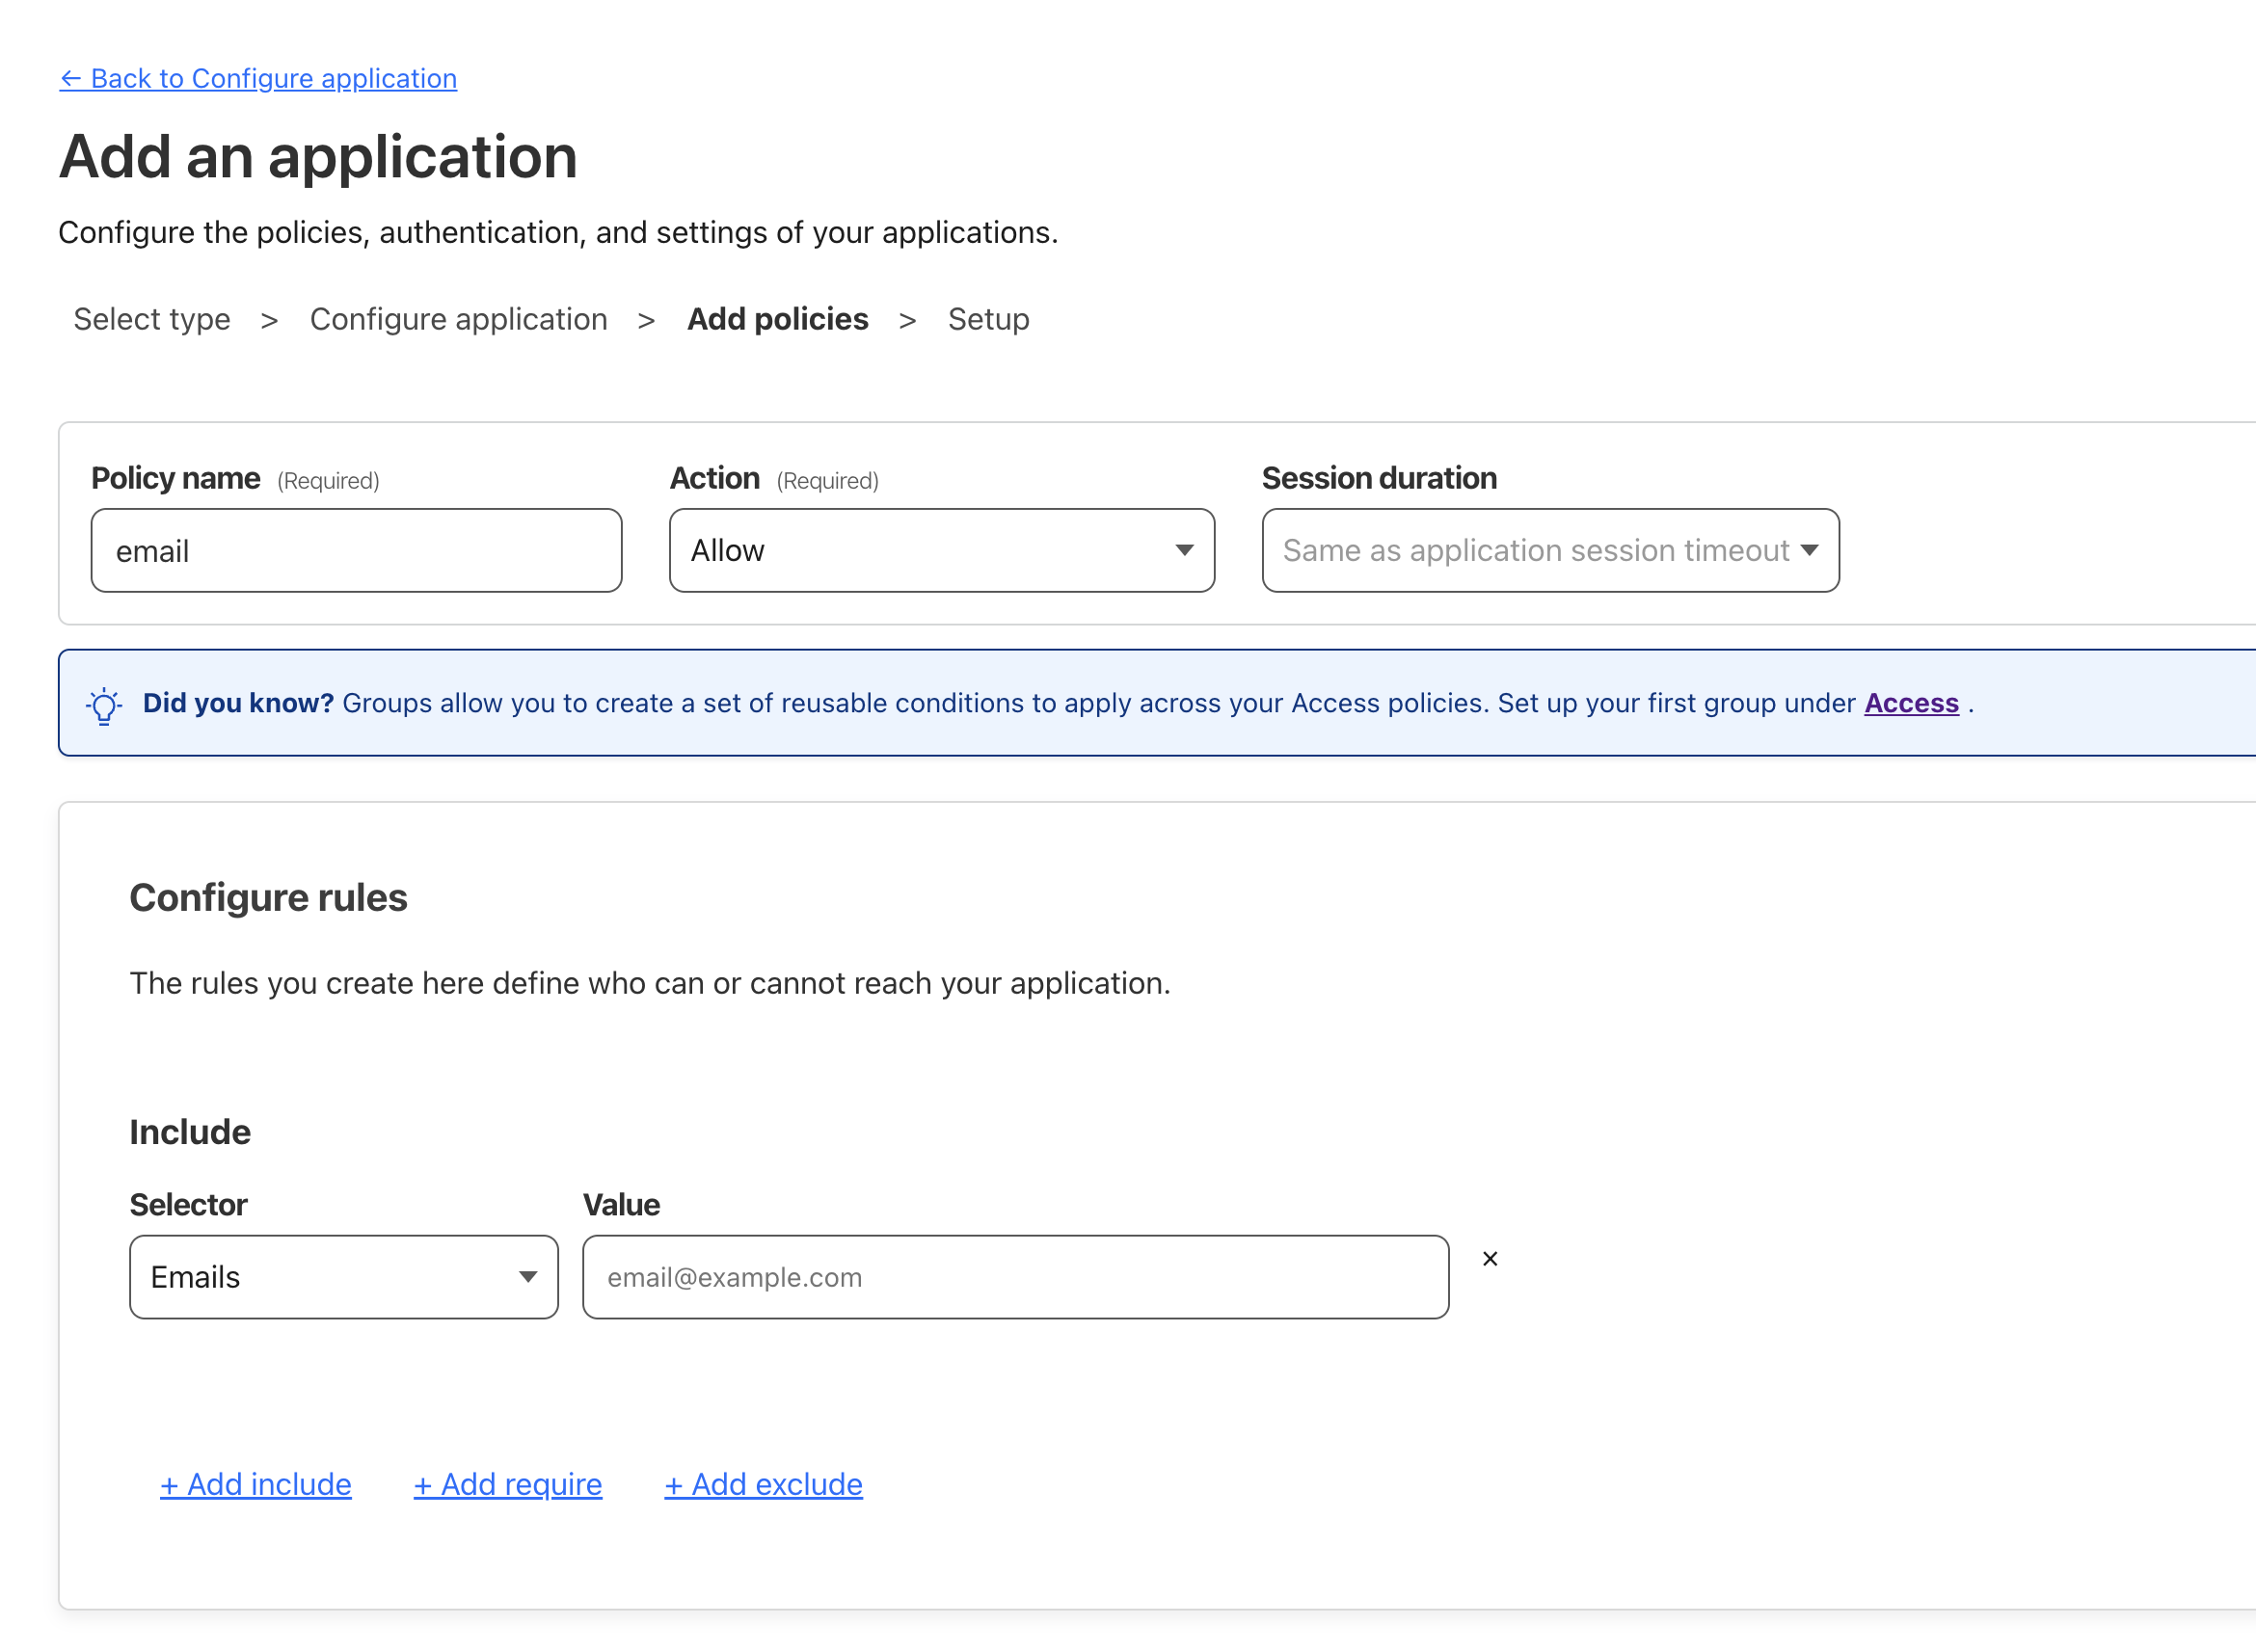Image resolution: width=2256 pixels, height=1652 pixels.
Task: Click the Action dropdown arrow
Action: (1184, 550)
